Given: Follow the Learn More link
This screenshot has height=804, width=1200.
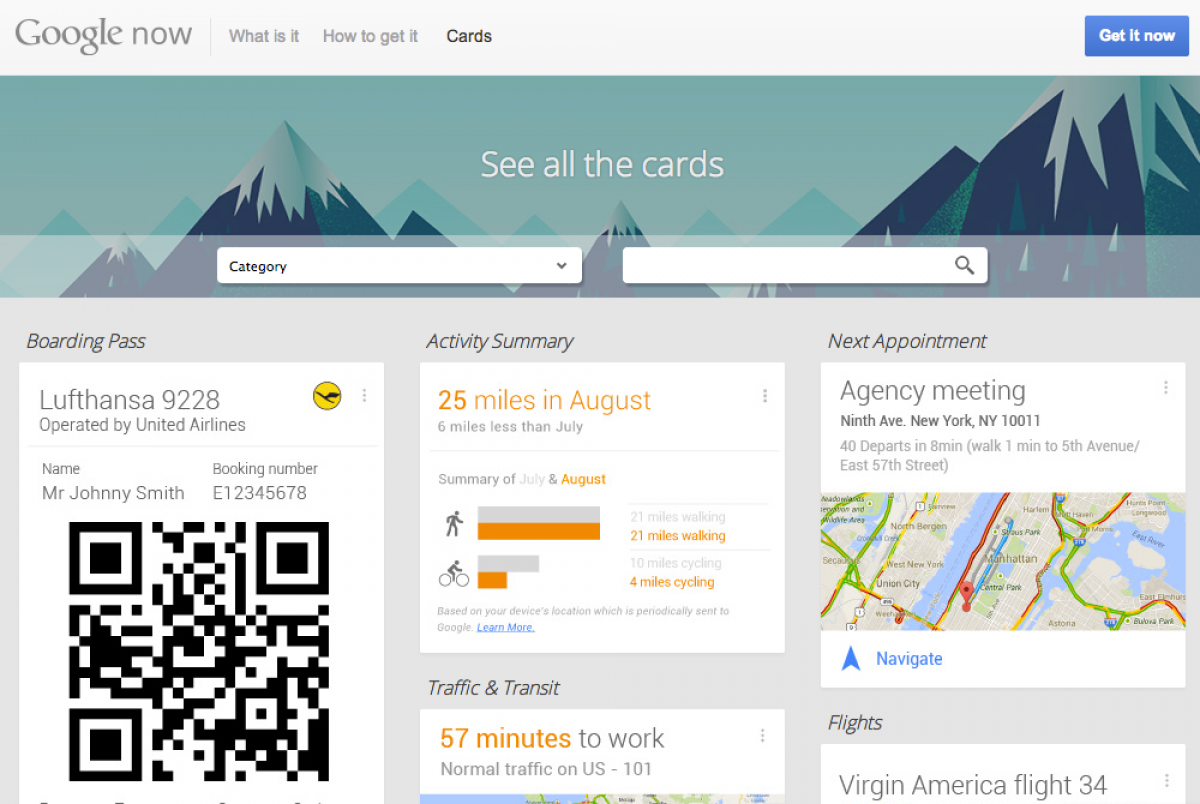Looking at the screenshot, I should point(505,627).
